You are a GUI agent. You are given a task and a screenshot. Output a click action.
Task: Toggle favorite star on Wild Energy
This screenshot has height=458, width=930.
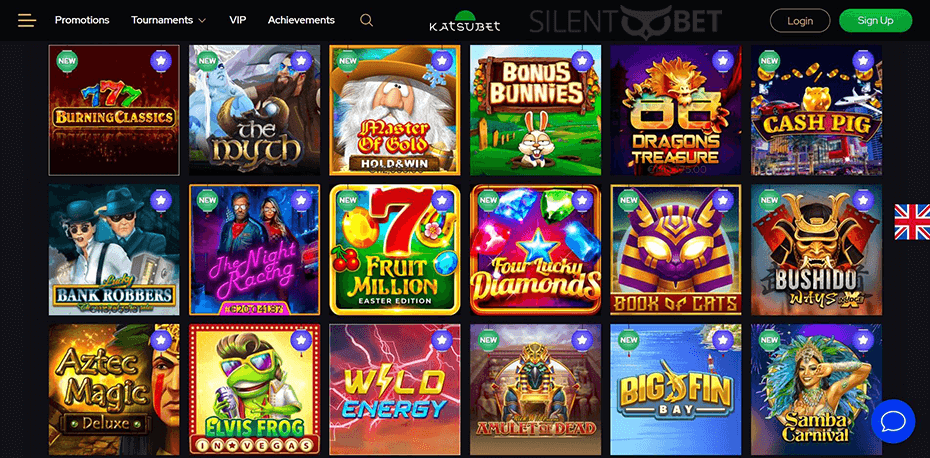point(442,340)
